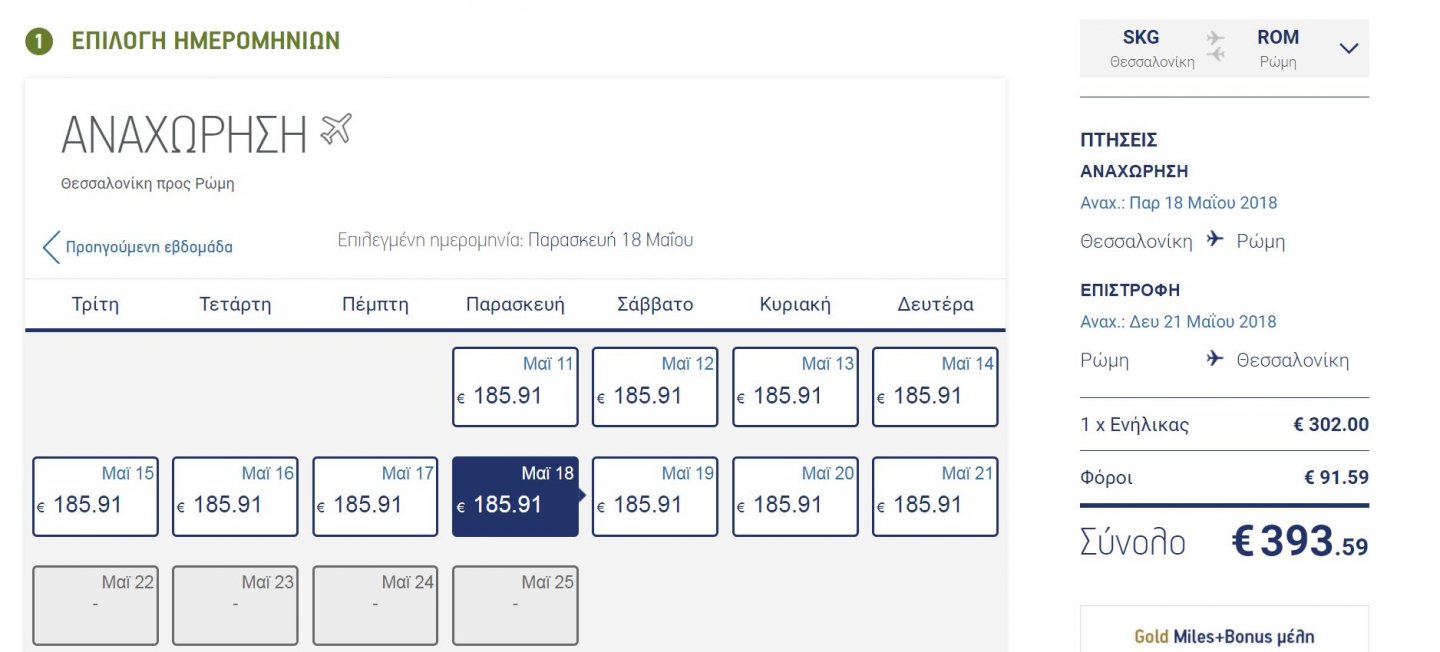Click the selected Μαϊ 18 date cell
This screenshot has width=1440, height=652.
click(x=515, y=497)
